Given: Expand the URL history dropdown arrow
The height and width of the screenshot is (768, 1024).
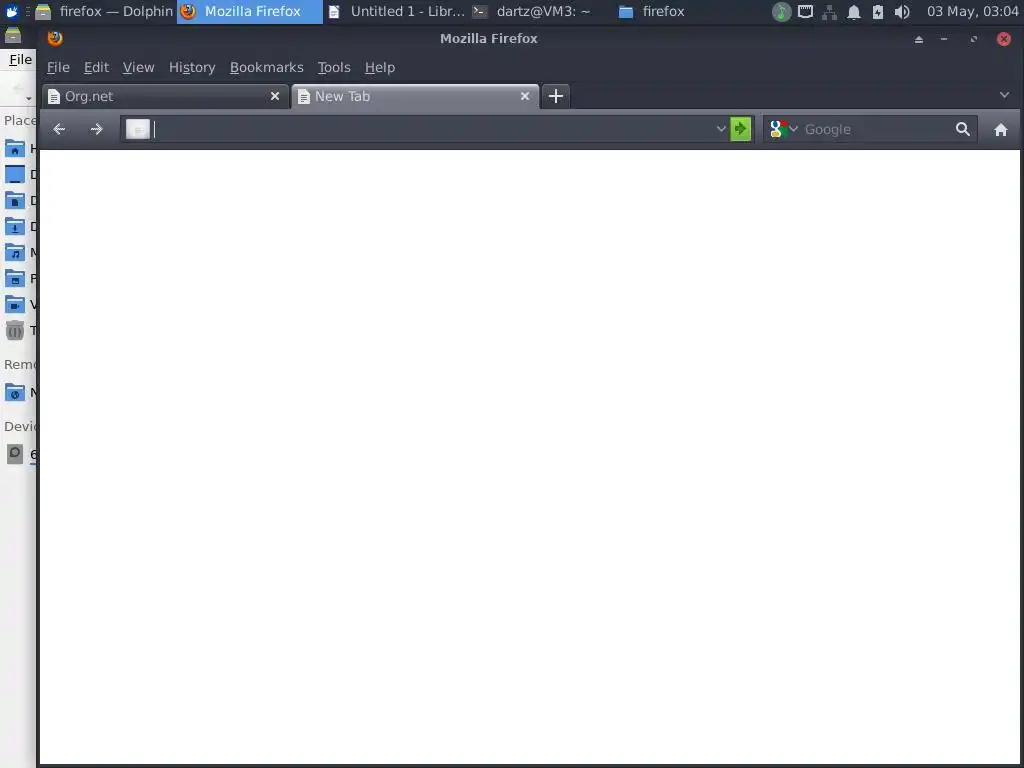Looking at the screenshot, I should click(721, 129).
